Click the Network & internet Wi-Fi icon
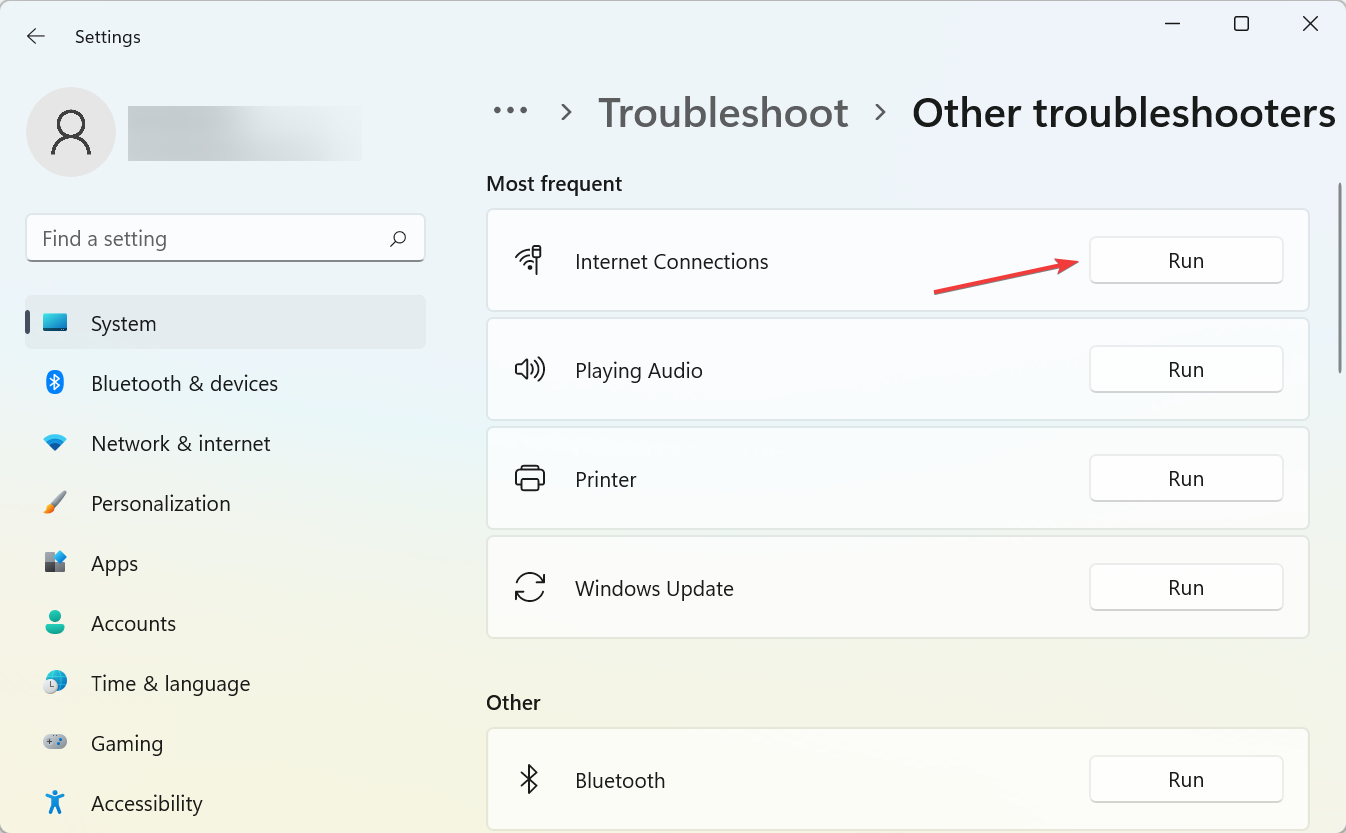Image resolution: width=1346 pixels, height=833 pixels. coord(55,443)
